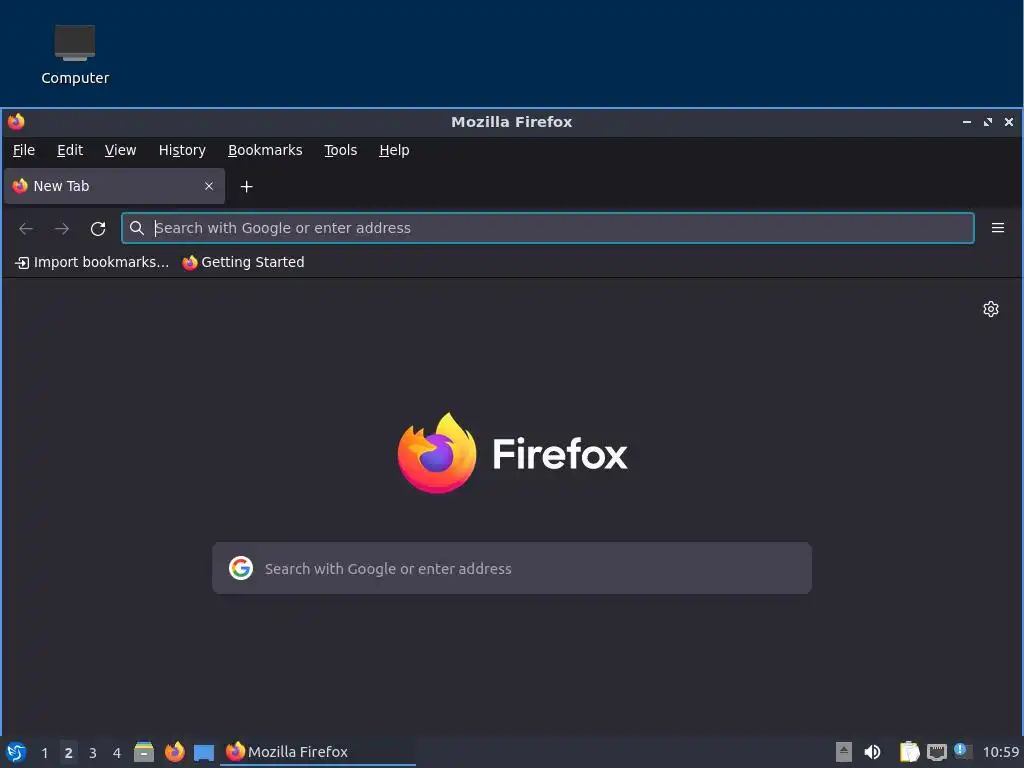Click the Google logo in search box
Viewport: 1024px width, 768px height.
tap(241, 568)
